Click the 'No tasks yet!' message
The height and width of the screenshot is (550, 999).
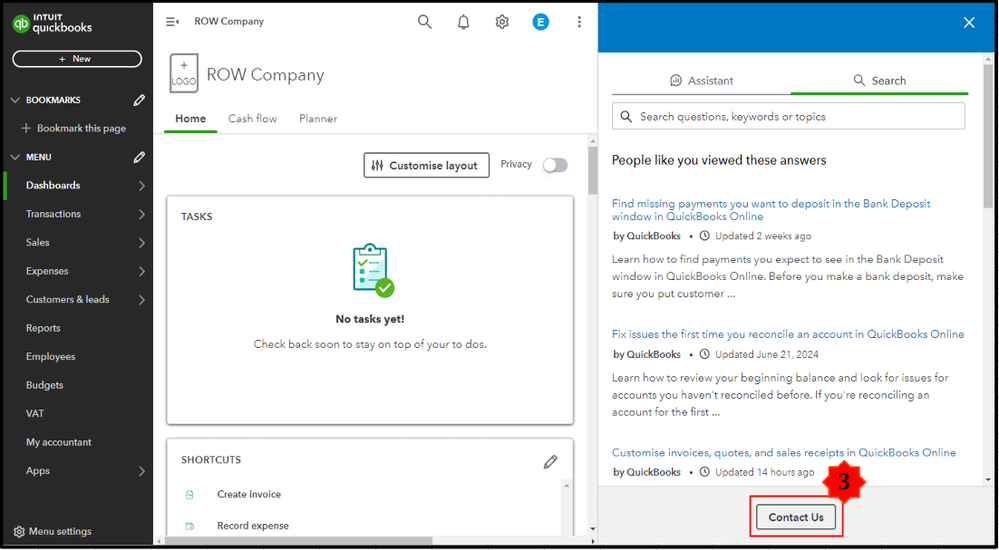click(x=370, y=319)
